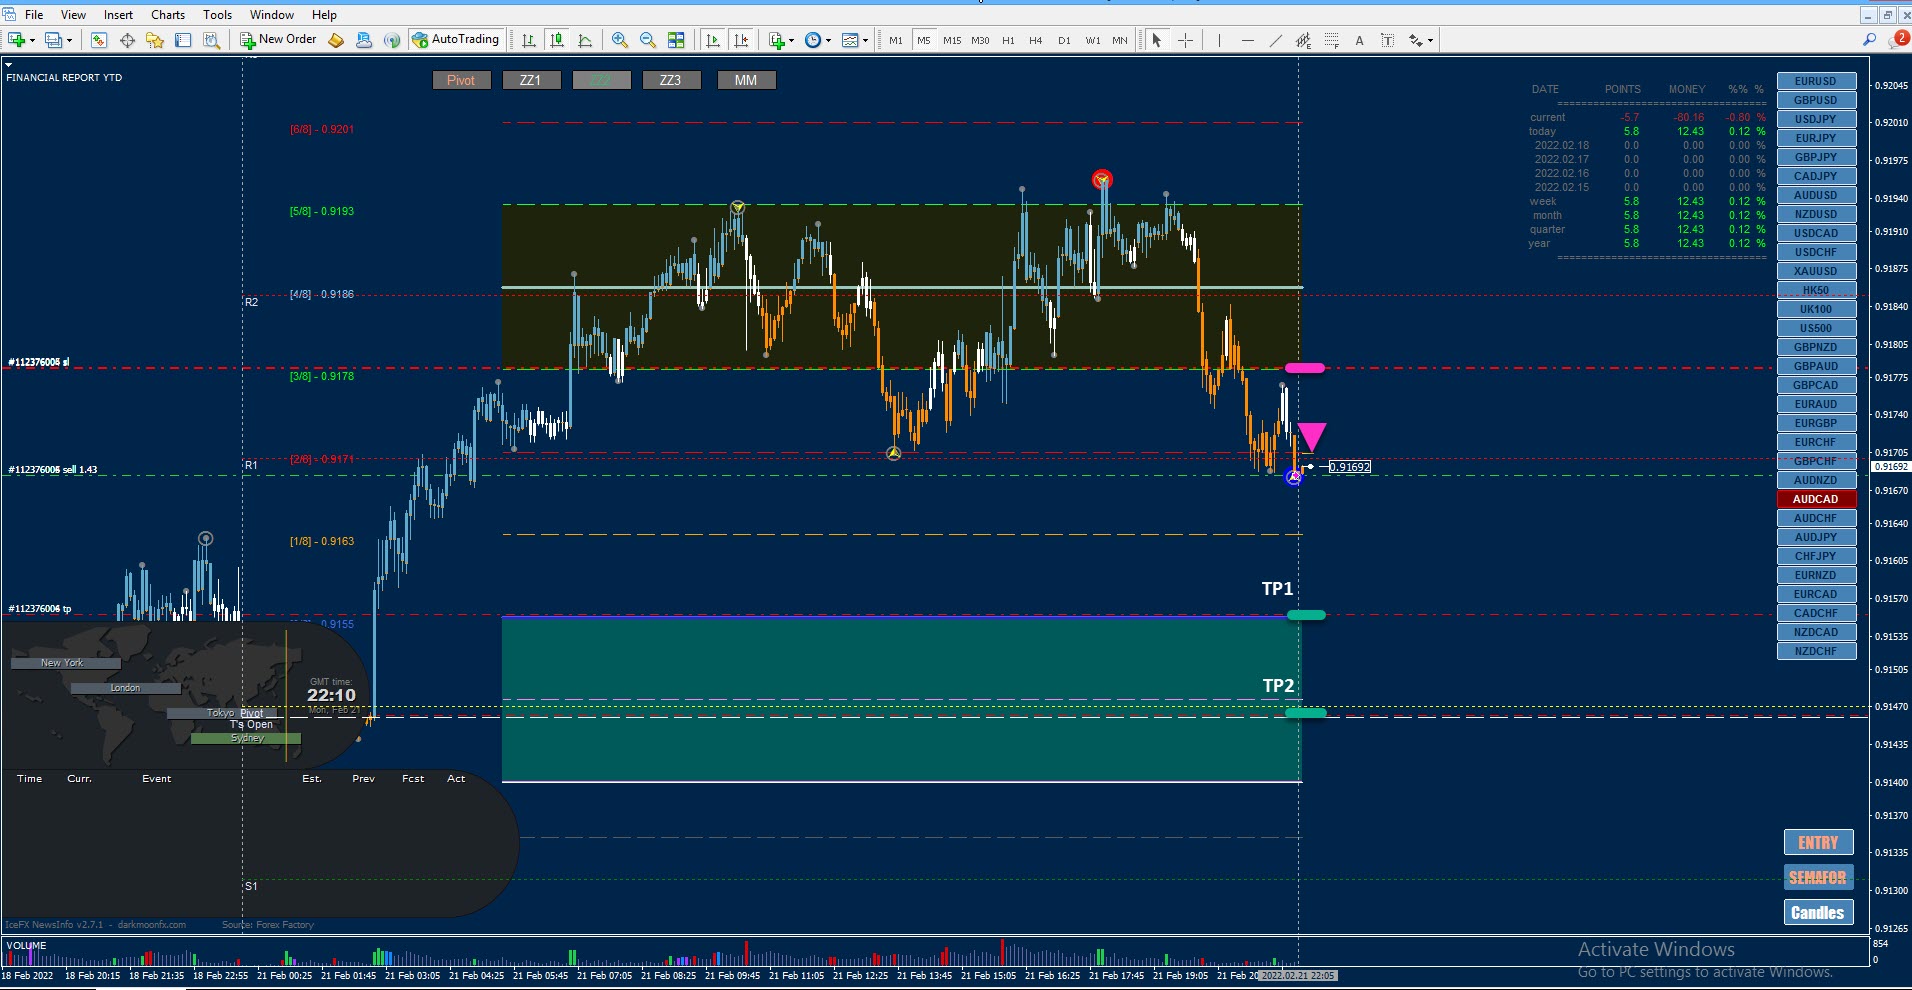This screenshot has height=990, width=1912.
Task: Select the cursor arrow tool
Action: 1157,40
